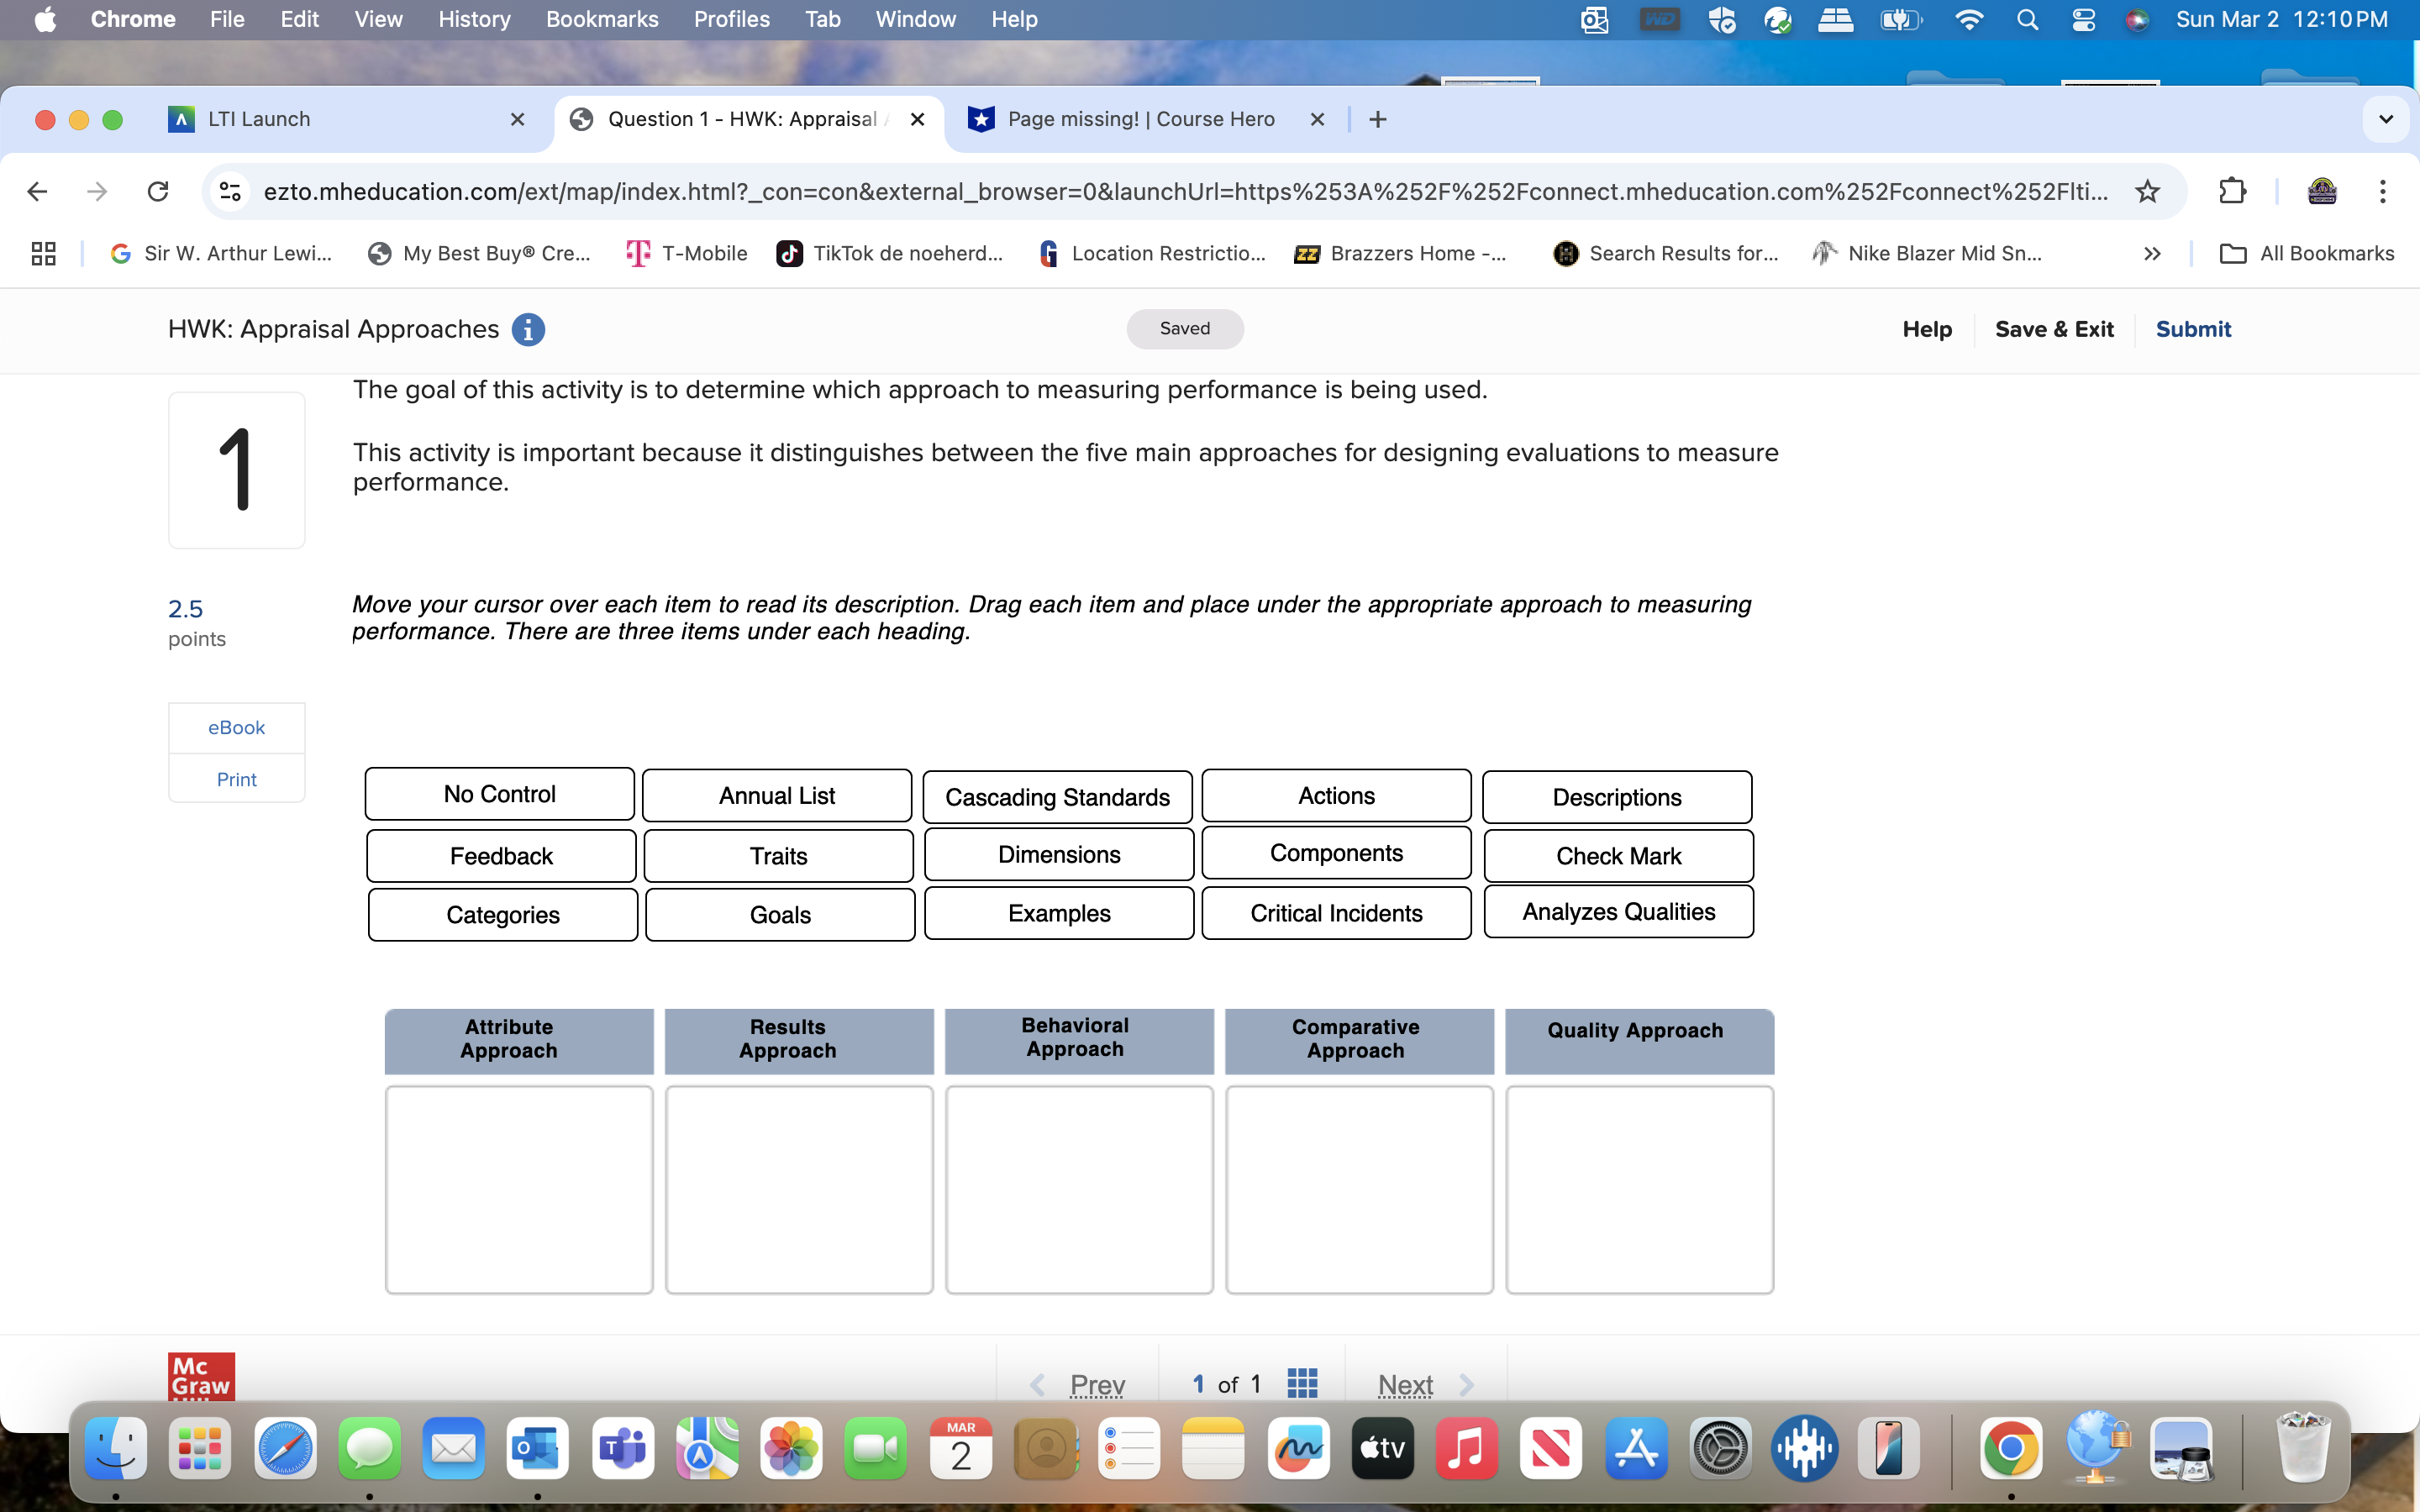Reload the page with the refresh icon

158,191
